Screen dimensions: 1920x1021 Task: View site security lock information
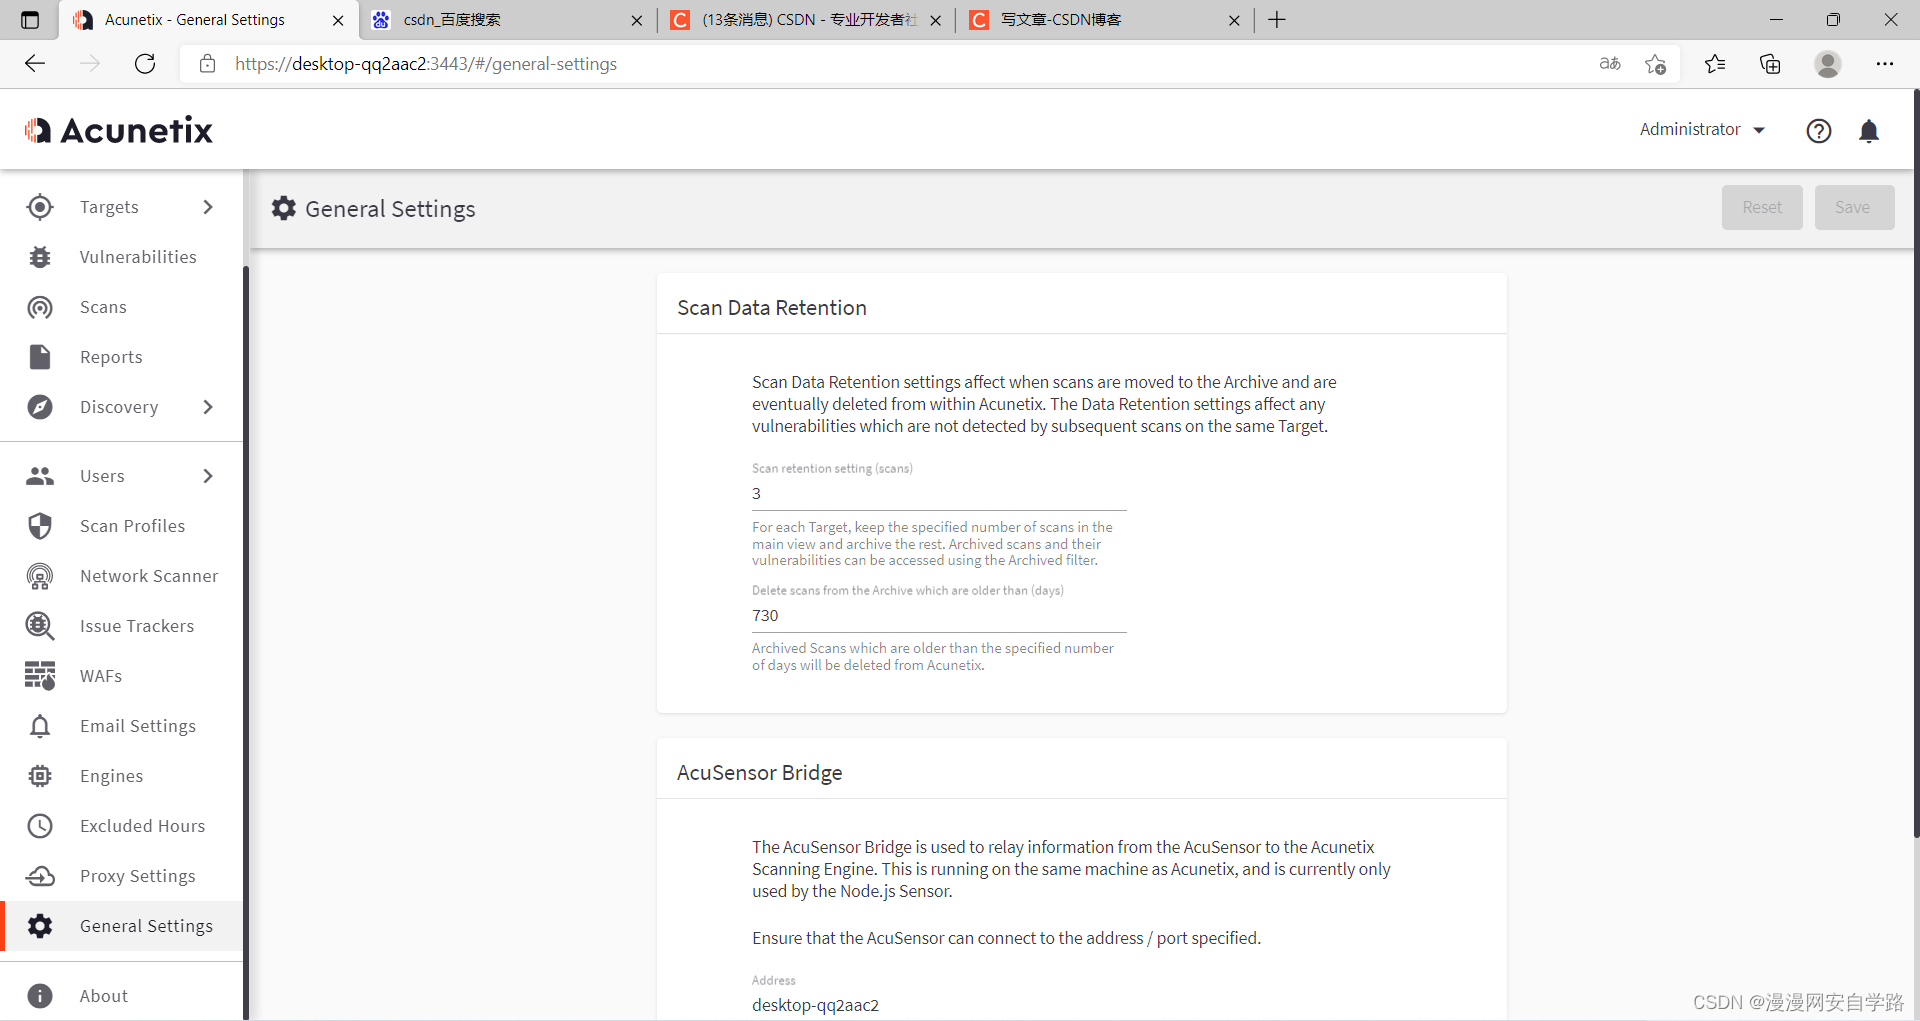pyautogui.click(x=207, y=64)
